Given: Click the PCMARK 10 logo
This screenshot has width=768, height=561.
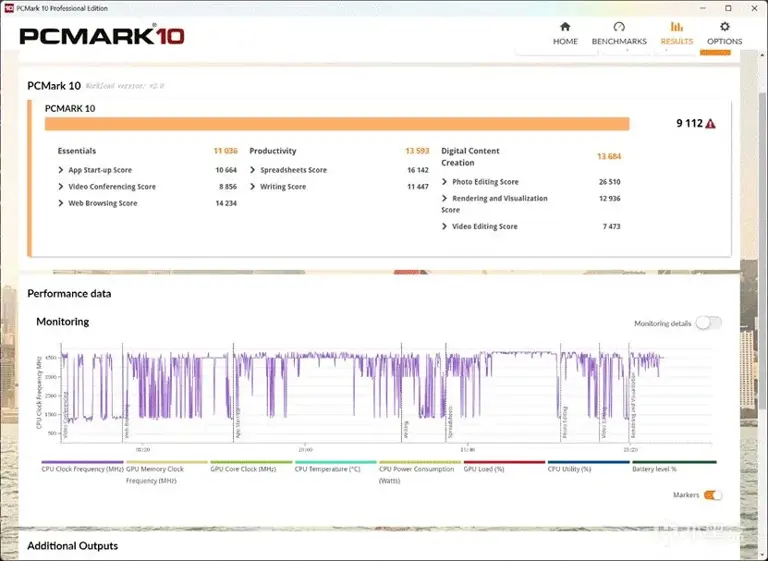Looking at the screenshot, I should point(101,36).
